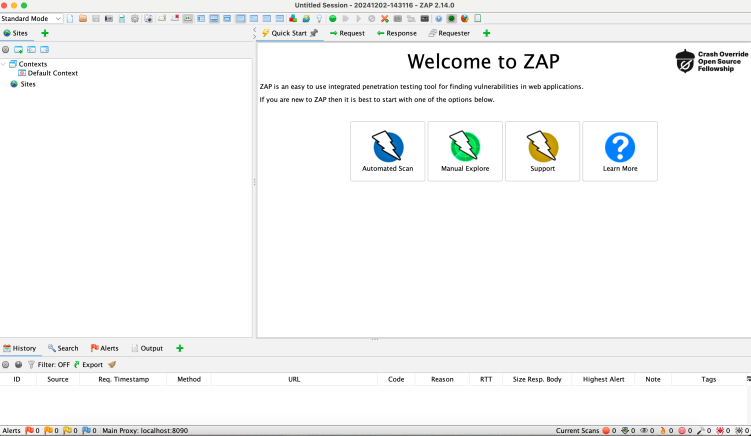Click the dark green circle HUD toggle
Screen dimensions: 751x436
[451, 19]
